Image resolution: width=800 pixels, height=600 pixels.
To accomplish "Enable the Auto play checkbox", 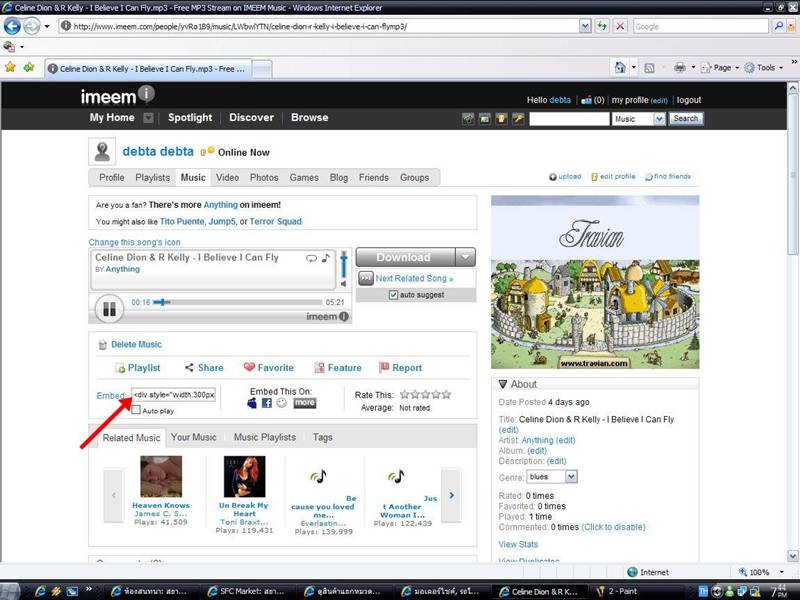I will [136, 410].
